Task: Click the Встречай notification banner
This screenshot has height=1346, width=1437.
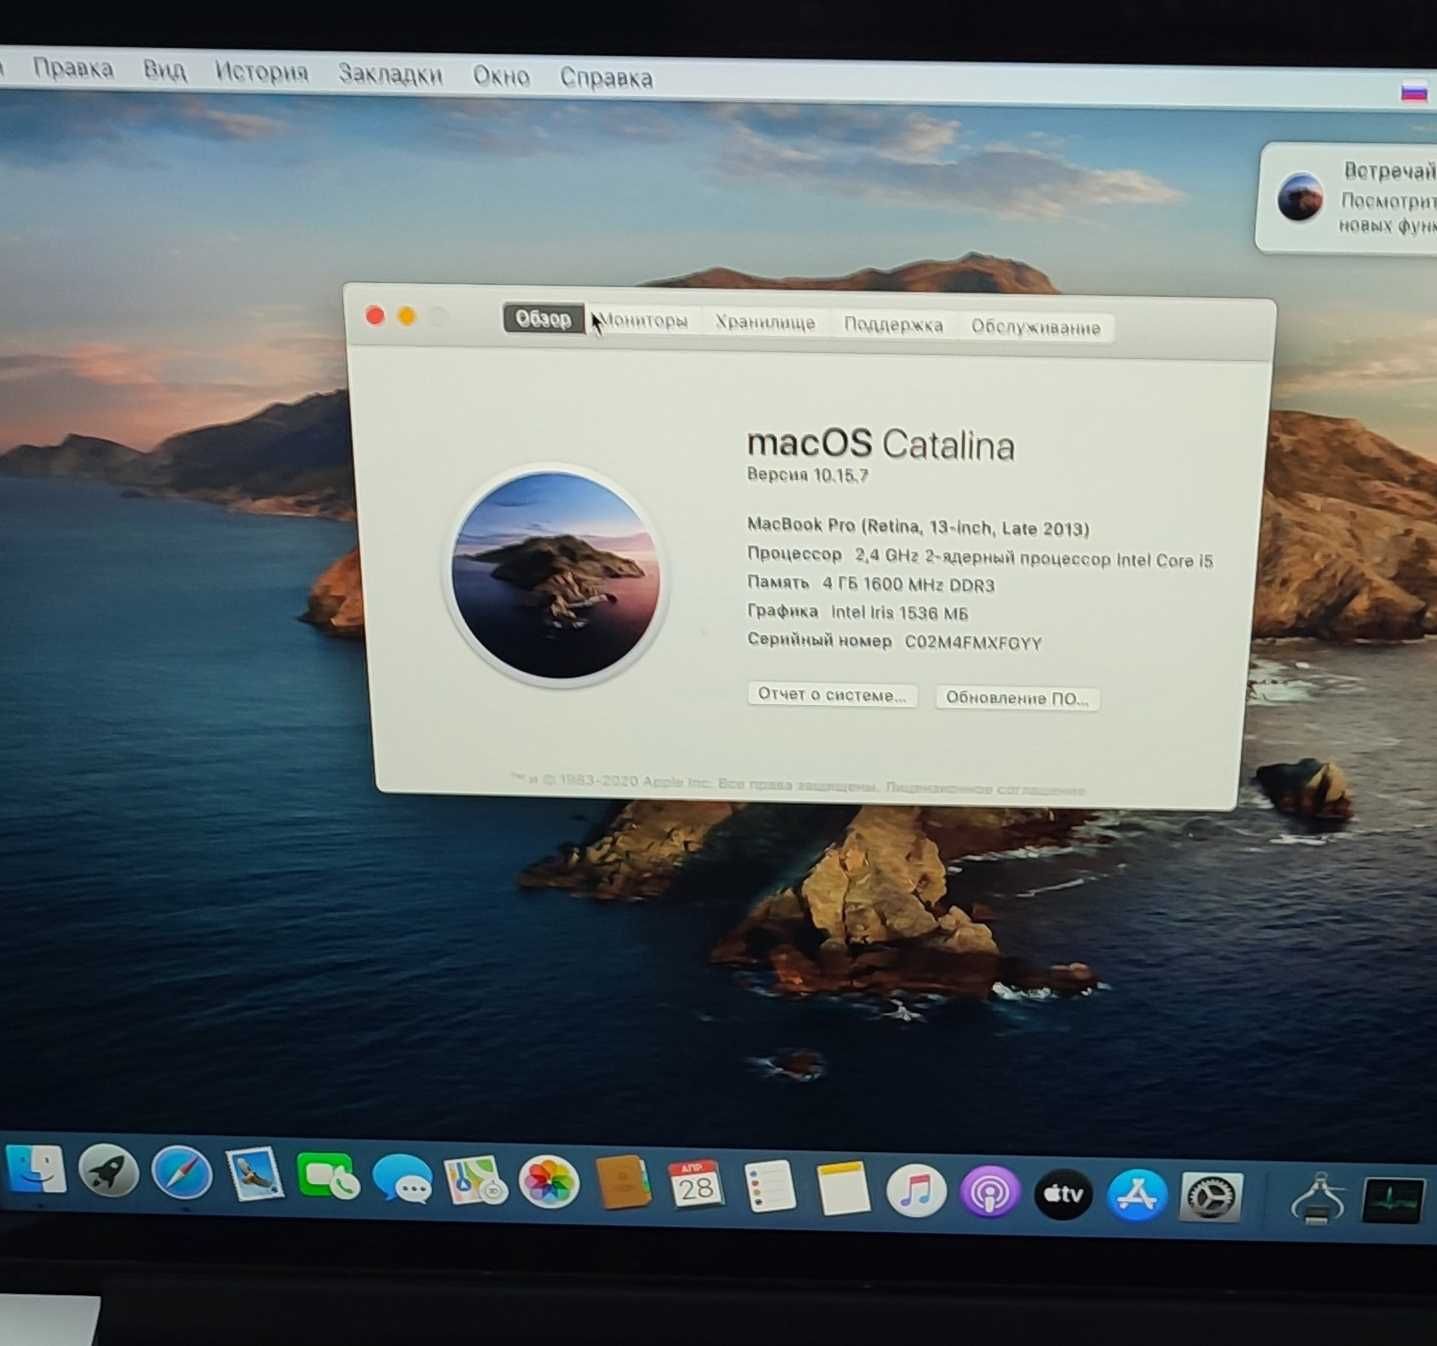Action: point(1346,198)
